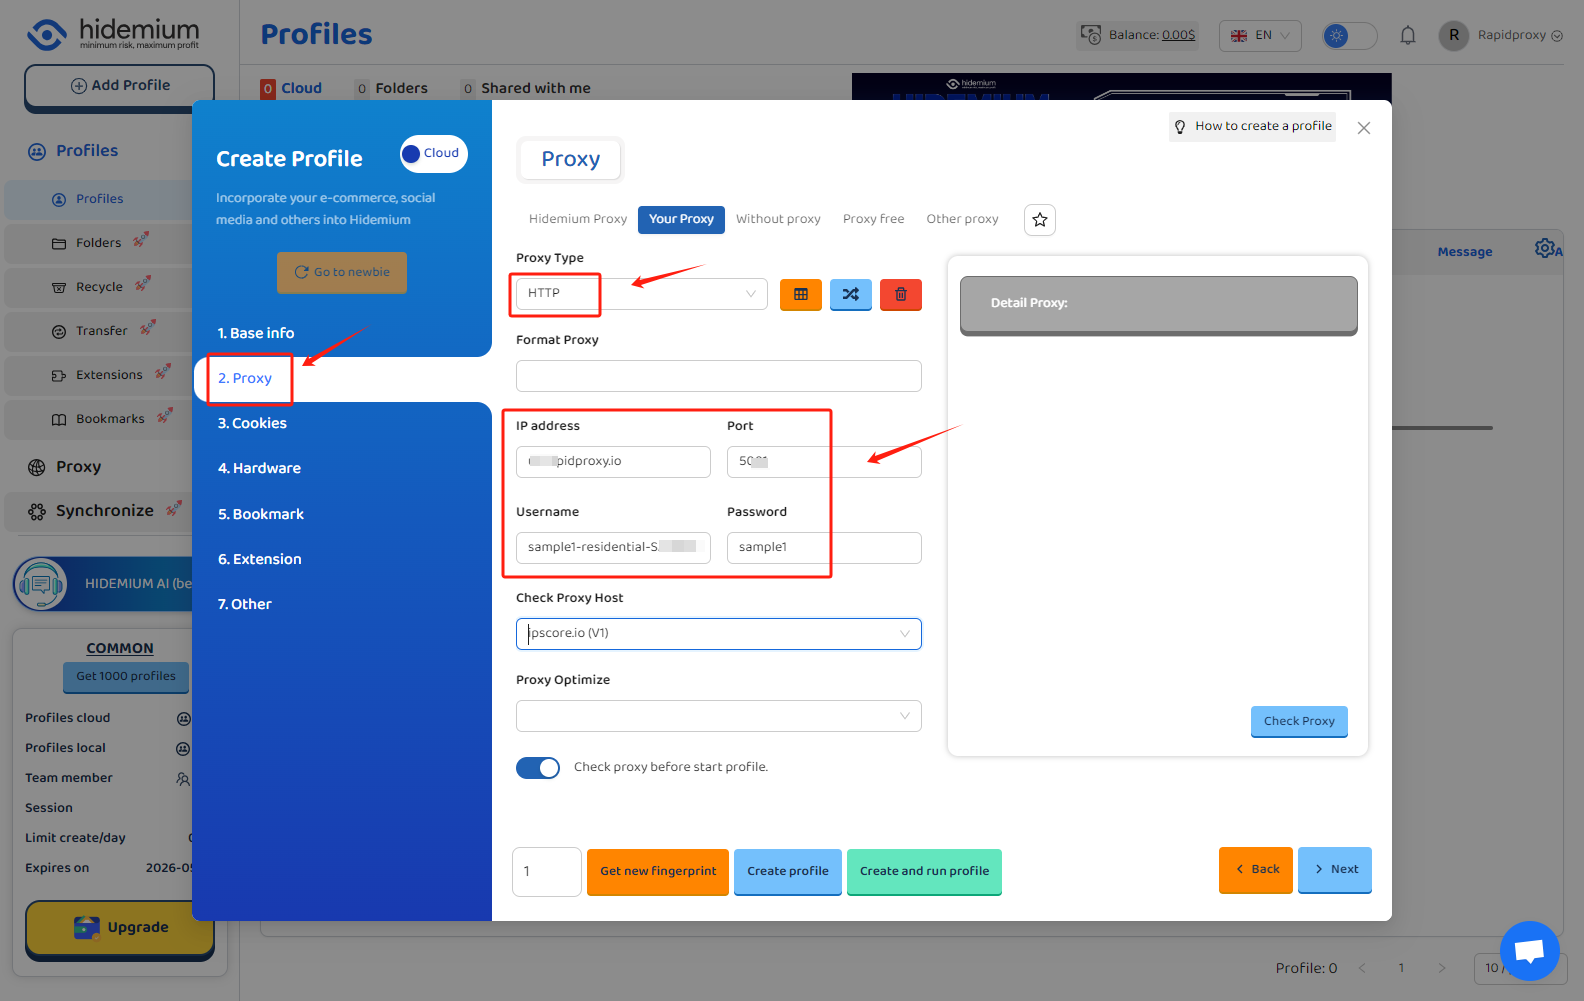Toggle the Cloud switch in Create Profile
Image resolution: width=1584 pixels, height=1001 pixels.
pyautogui.click(x=433, y=154)
